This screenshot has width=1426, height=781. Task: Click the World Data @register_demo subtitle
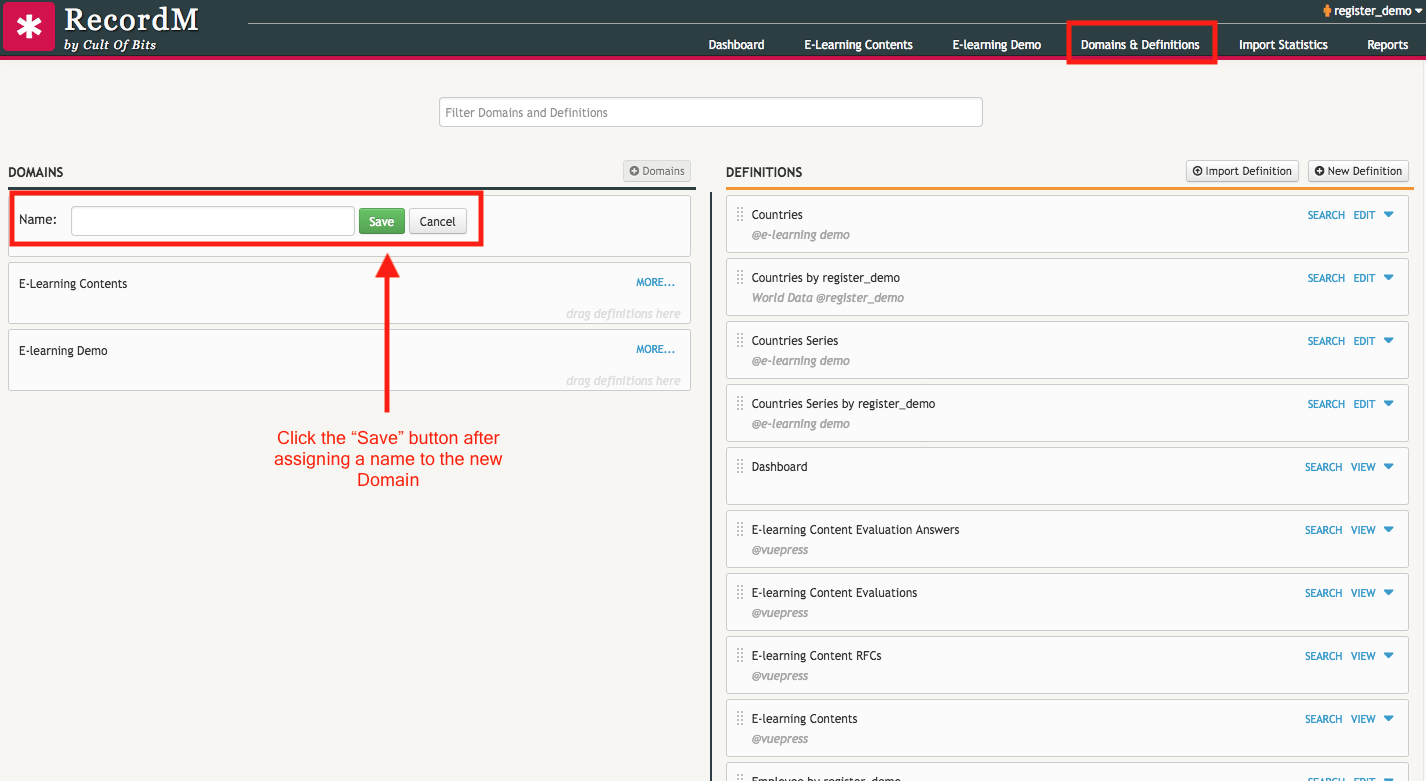coord(828,298)
